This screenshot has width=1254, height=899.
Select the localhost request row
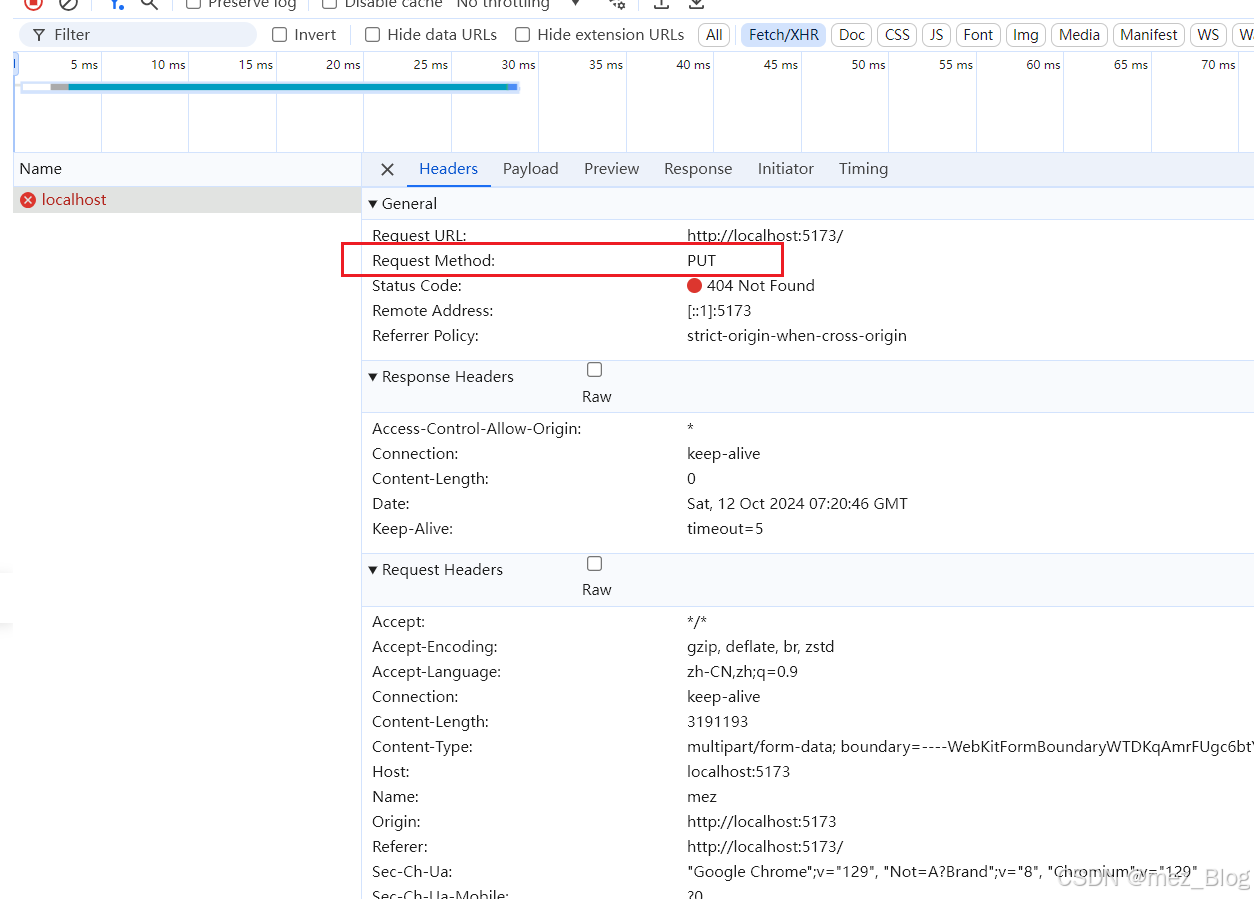186,200
